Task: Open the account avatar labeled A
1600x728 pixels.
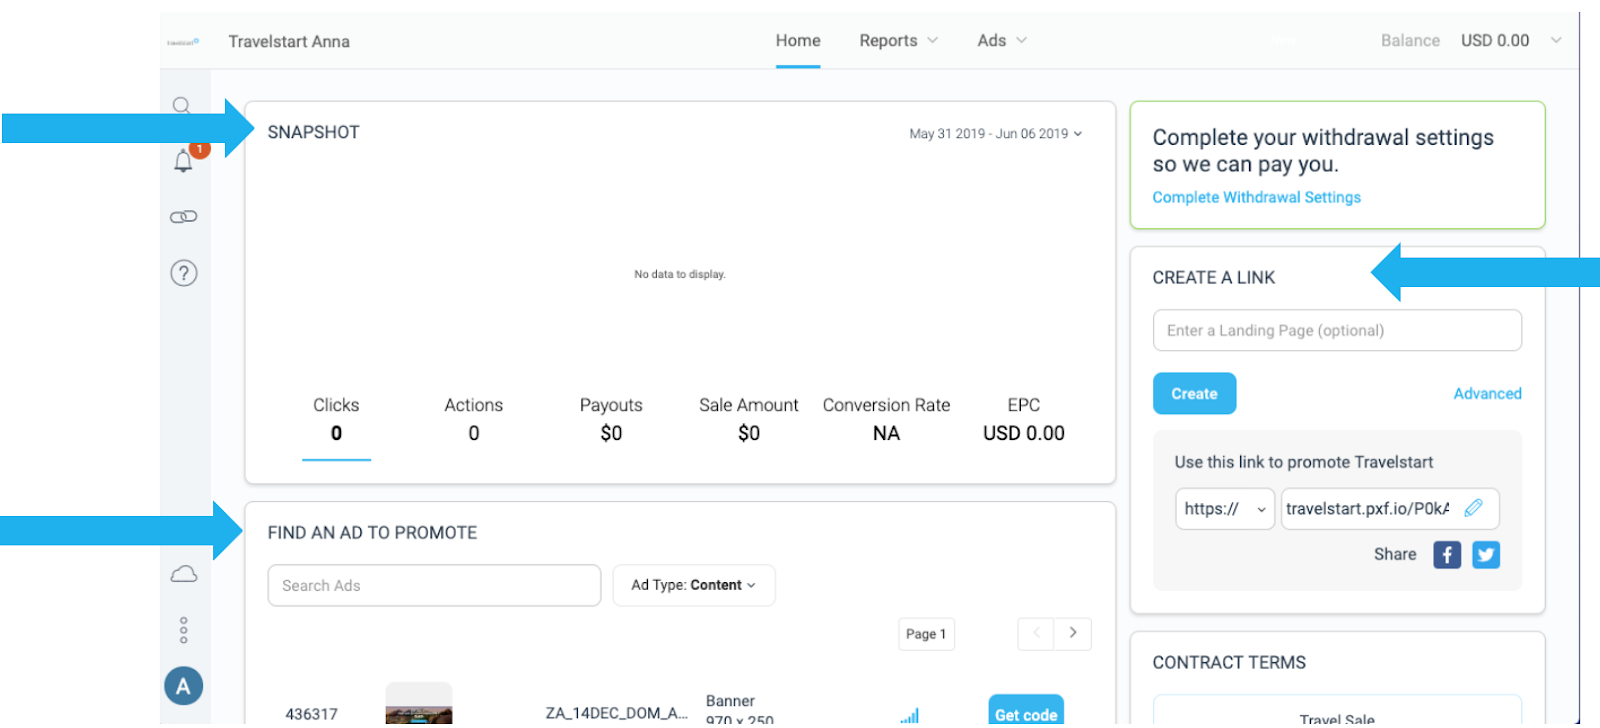Action: (x=184, y=686)
